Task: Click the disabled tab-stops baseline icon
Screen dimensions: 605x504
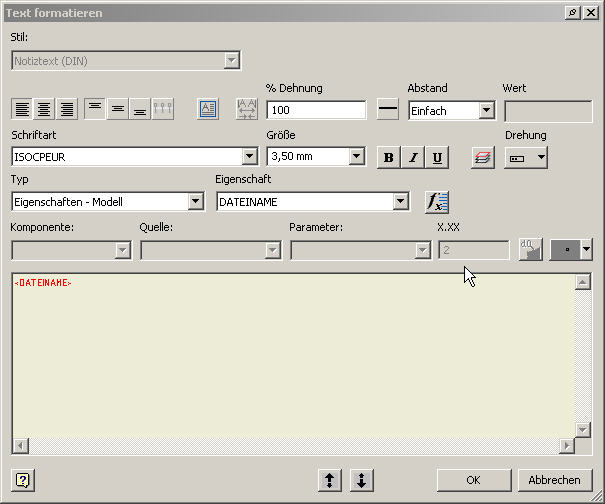Action: 162,109
